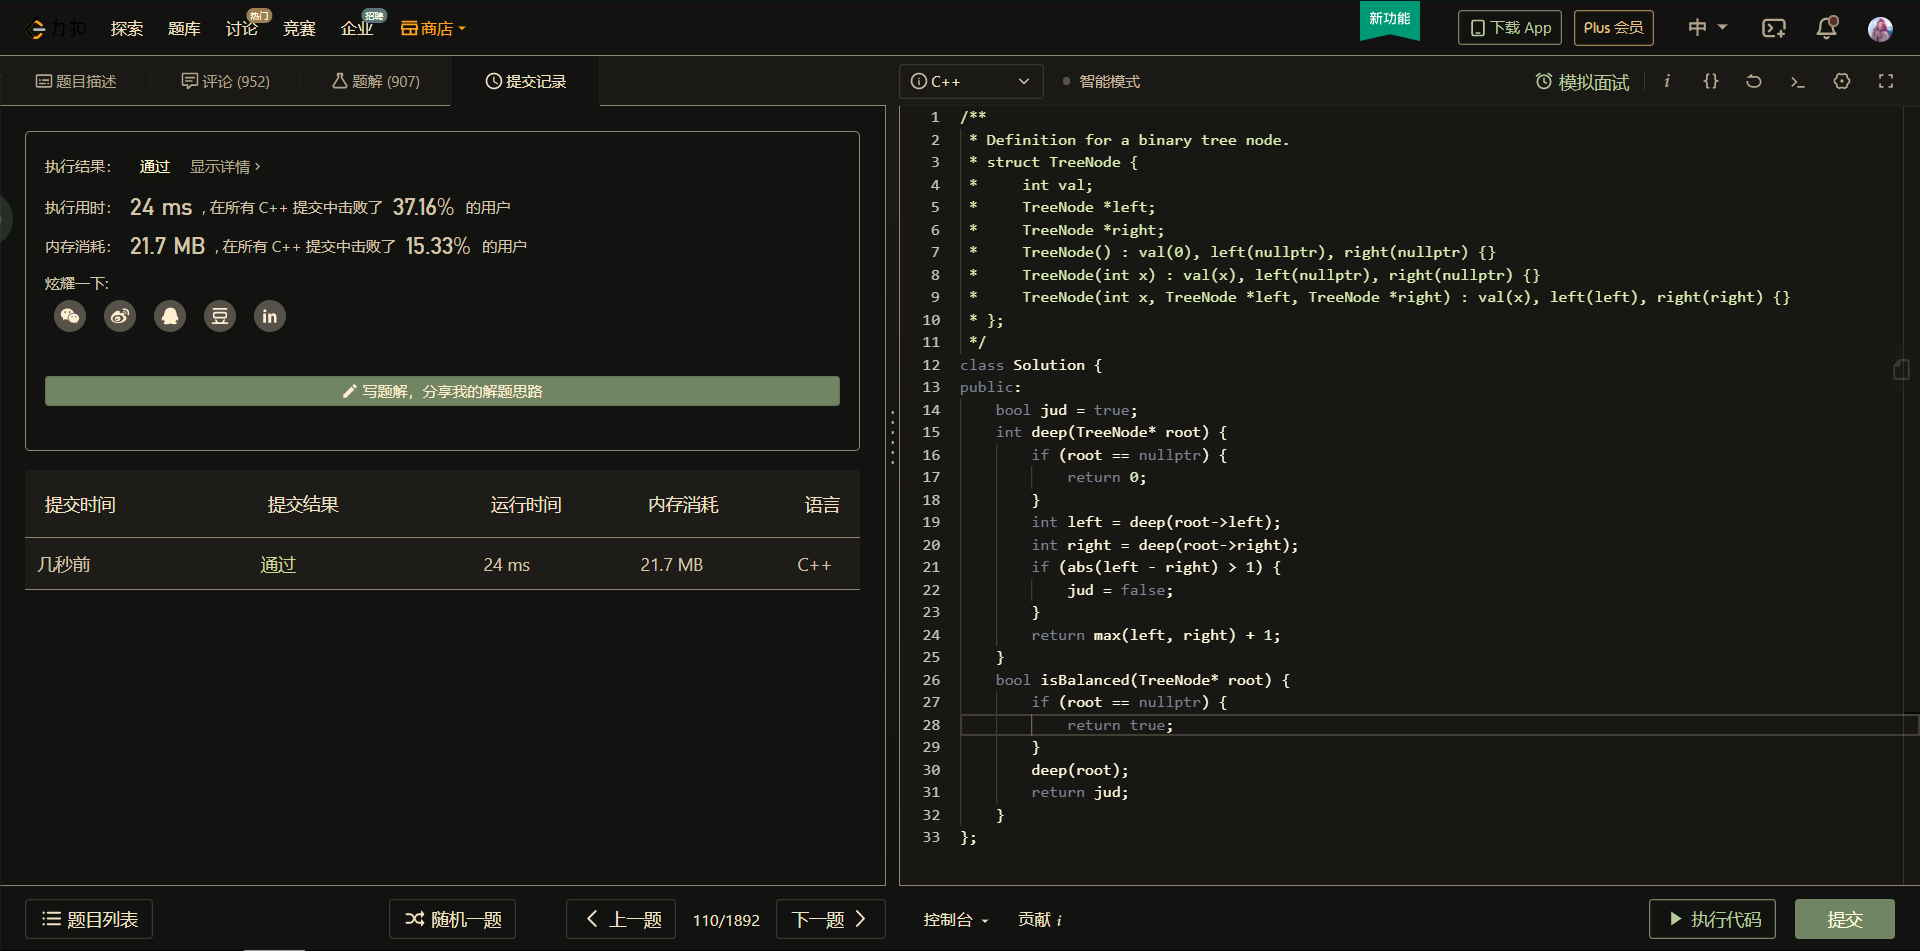This screenshot has height=951, width=1920.
Task: Open the 题库 problems menu
Action: tap(184, 28)
